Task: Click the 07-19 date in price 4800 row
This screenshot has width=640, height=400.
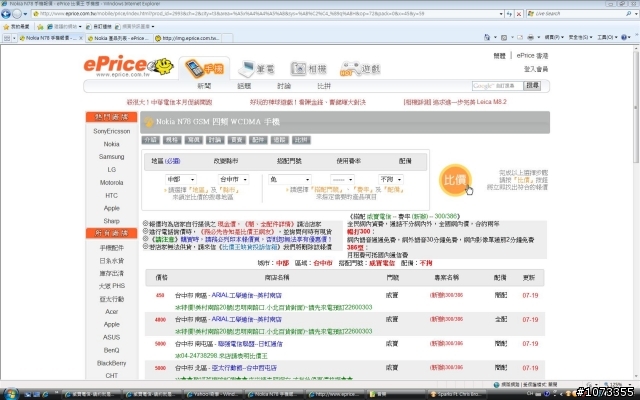Action: coord(530,320)
